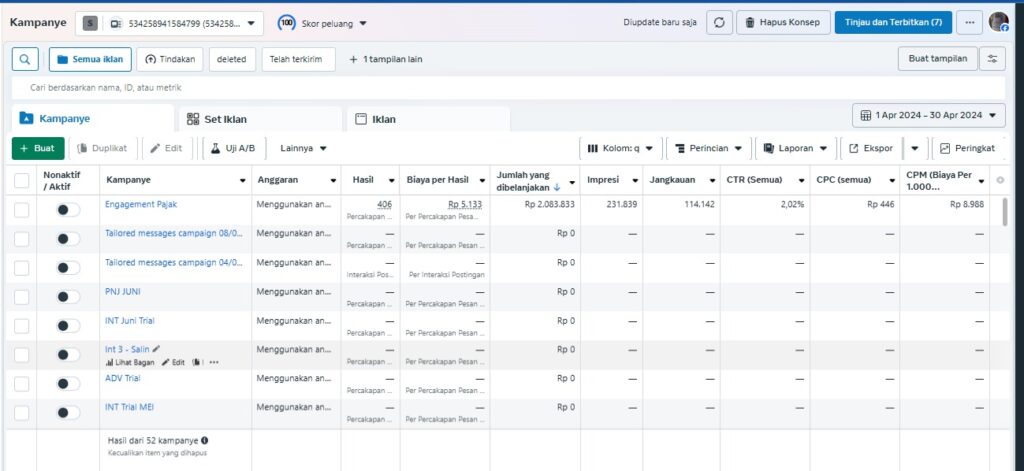Open the user profile avatar

point(998,22)
